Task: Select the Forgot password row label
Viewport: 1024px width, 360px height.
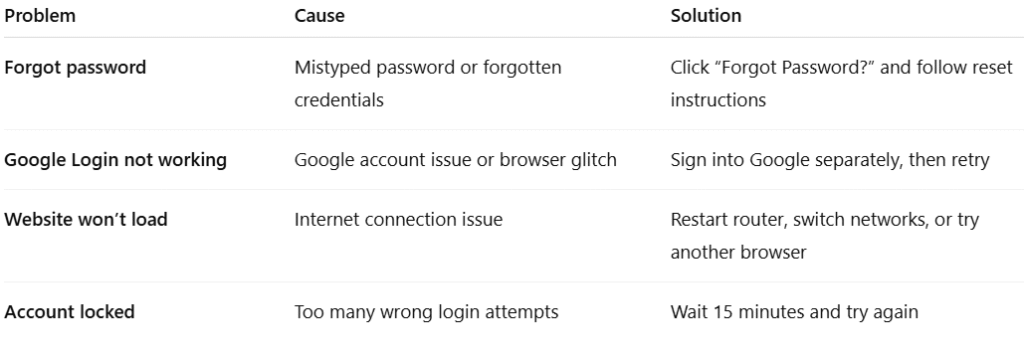Action: [75, 67]
